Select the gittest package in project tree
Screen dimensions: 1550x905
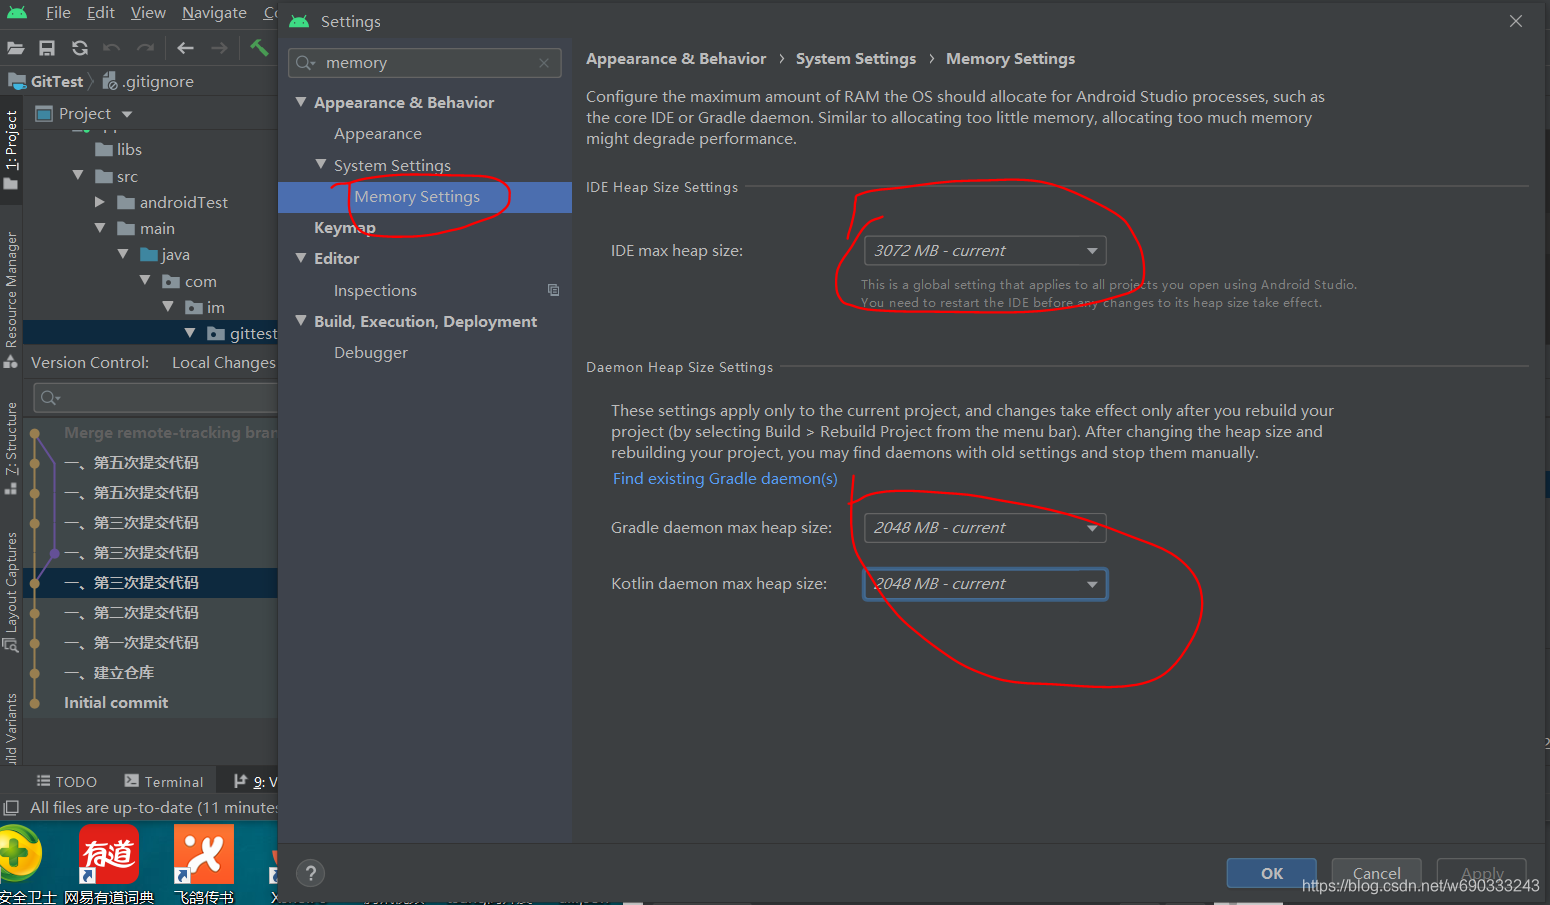242,334
